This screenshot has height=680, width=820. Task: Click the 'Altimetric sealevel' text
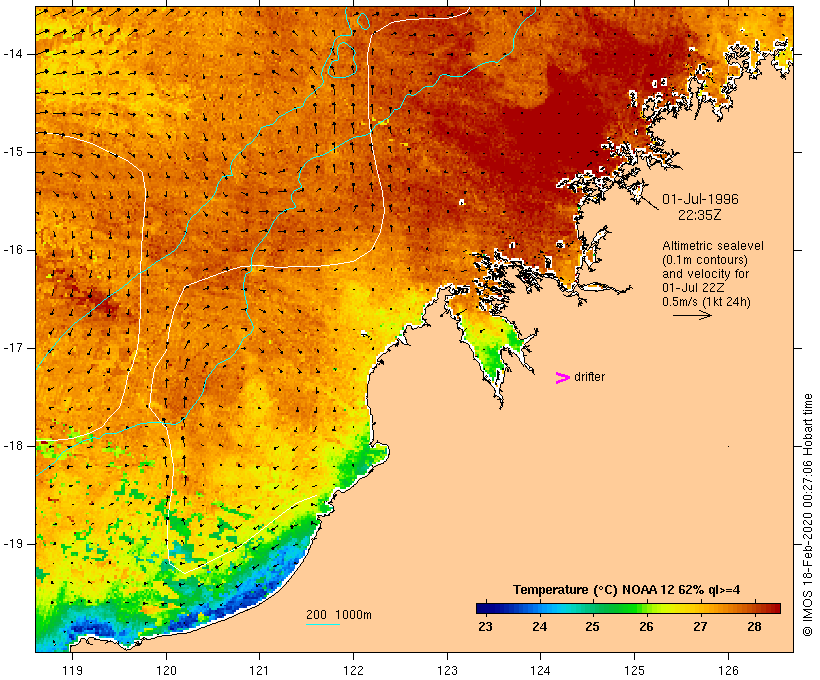point(713,246)
